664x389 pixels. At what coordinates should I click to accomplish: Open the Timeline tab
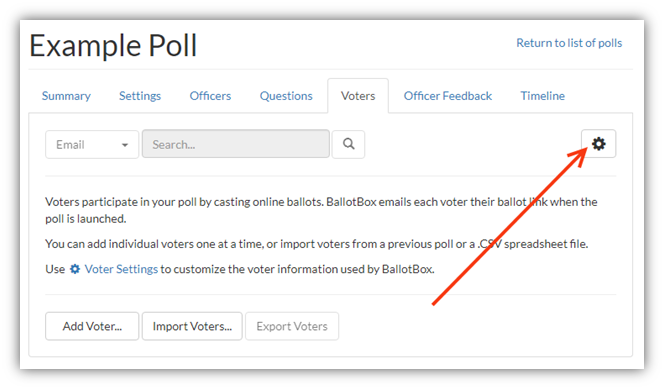pyautogui.click(x=542, y=96)
